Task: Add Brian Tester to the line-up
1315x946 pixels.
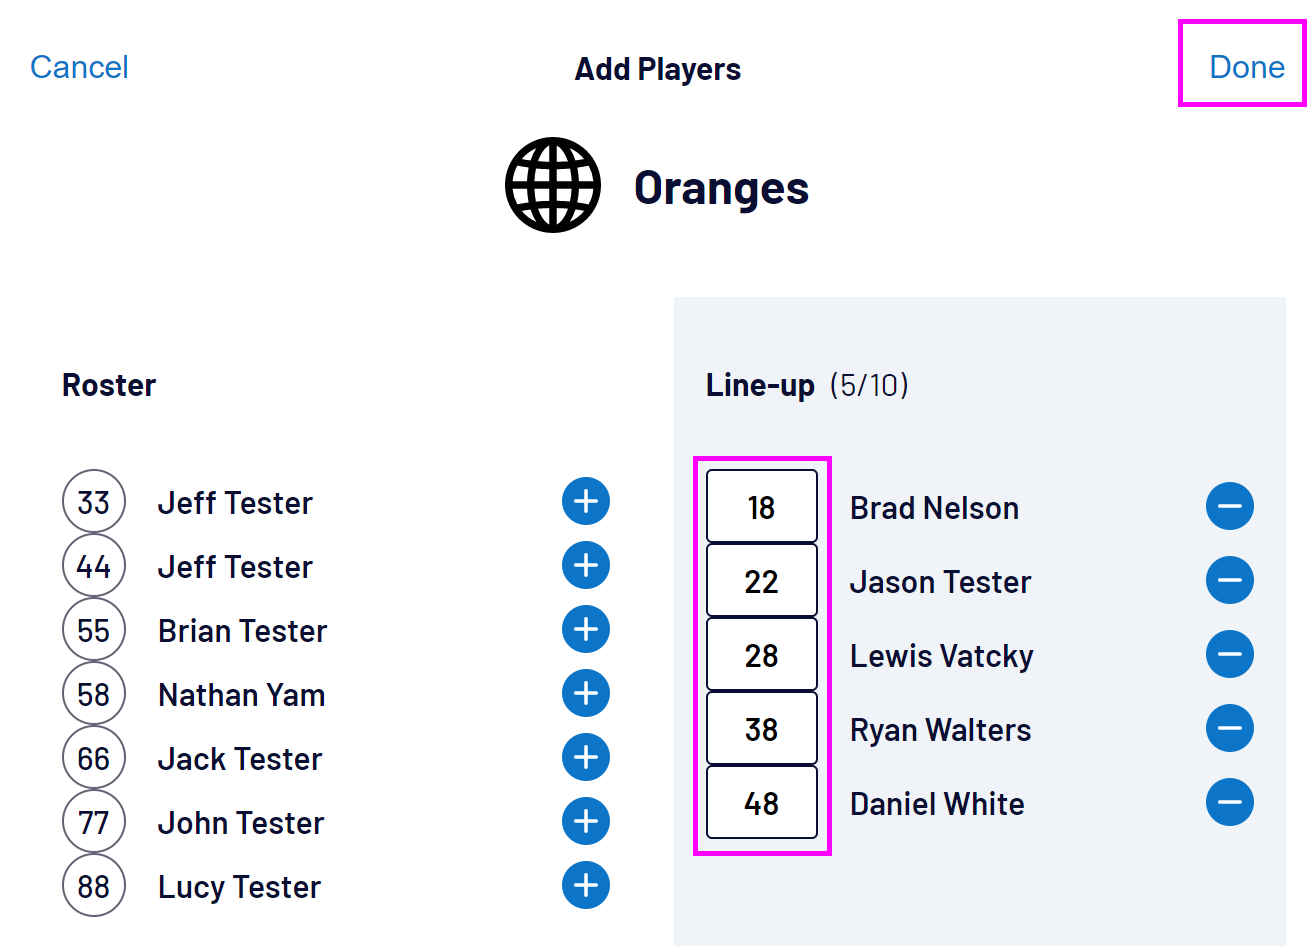Action: (586, 629)
